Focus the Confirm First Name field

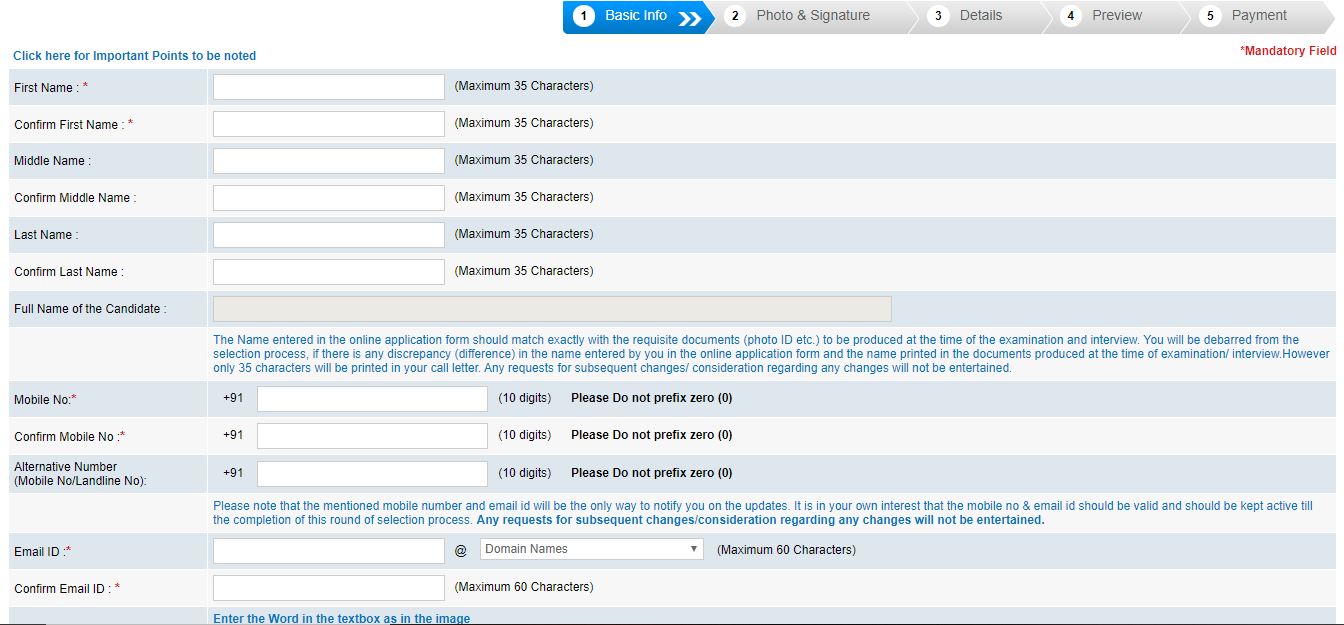(328, 124)
